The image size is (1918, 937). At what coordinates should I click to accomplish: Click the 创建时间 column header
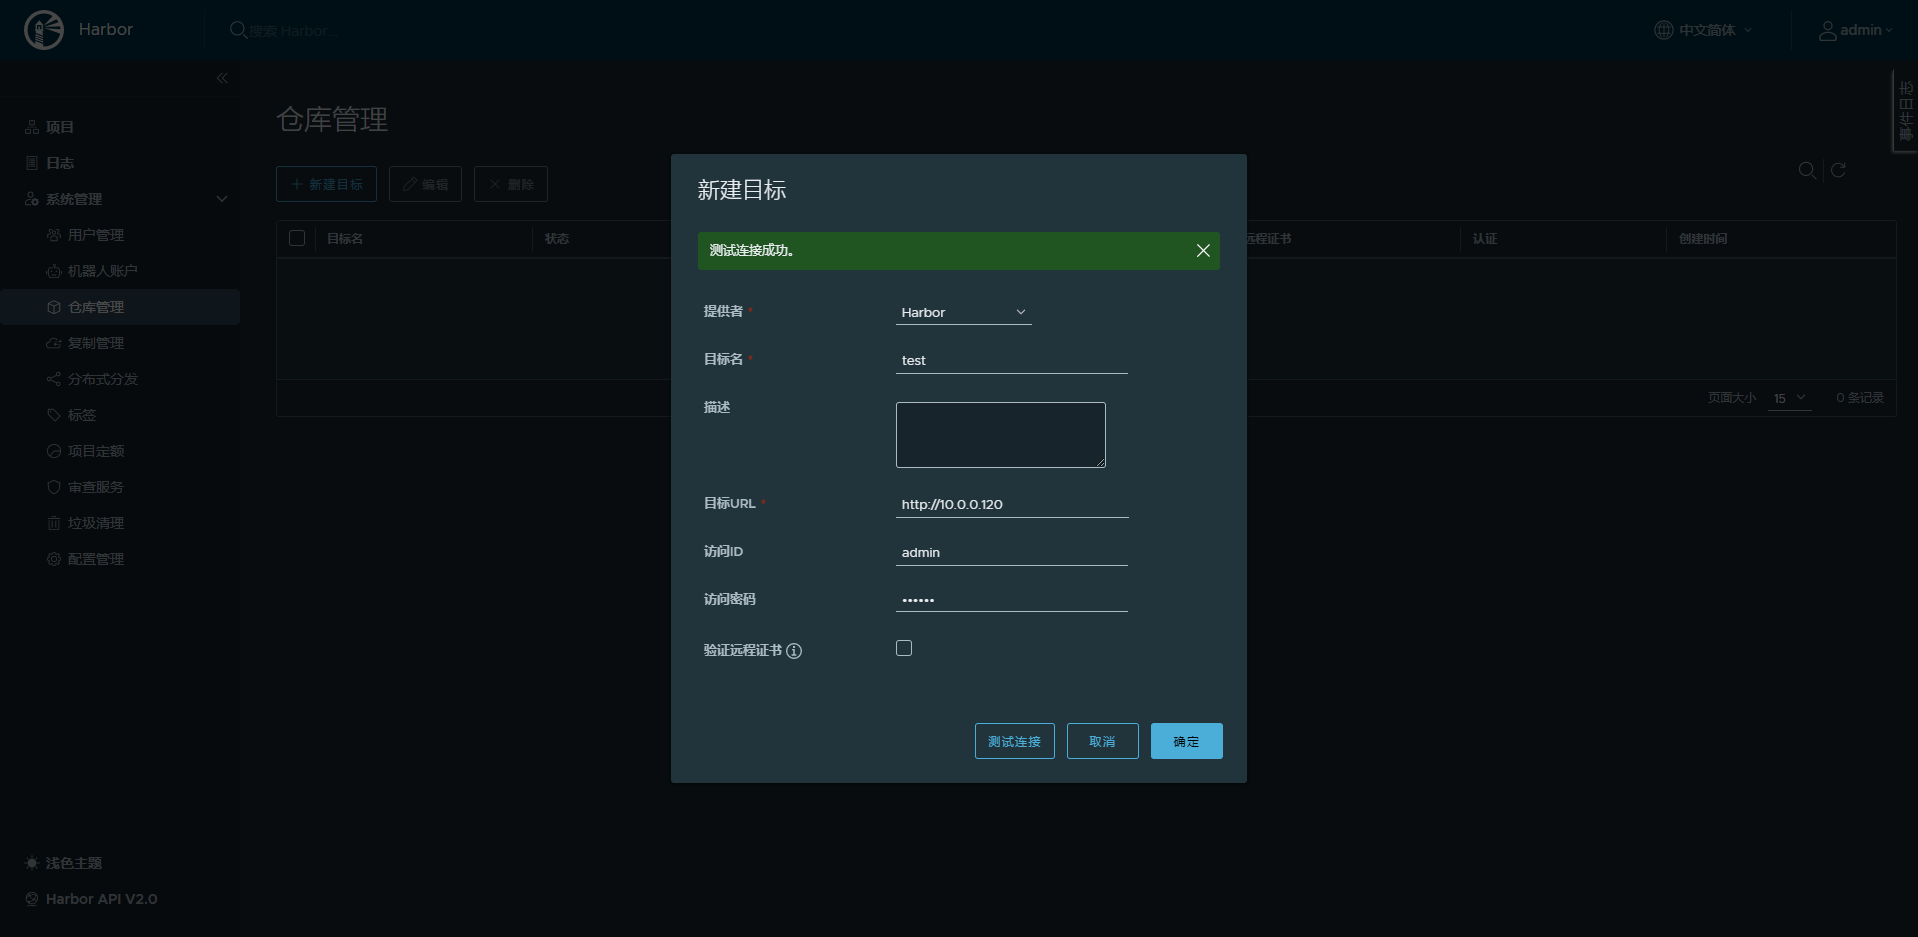pyautogui.click(x=1703, y=239)
